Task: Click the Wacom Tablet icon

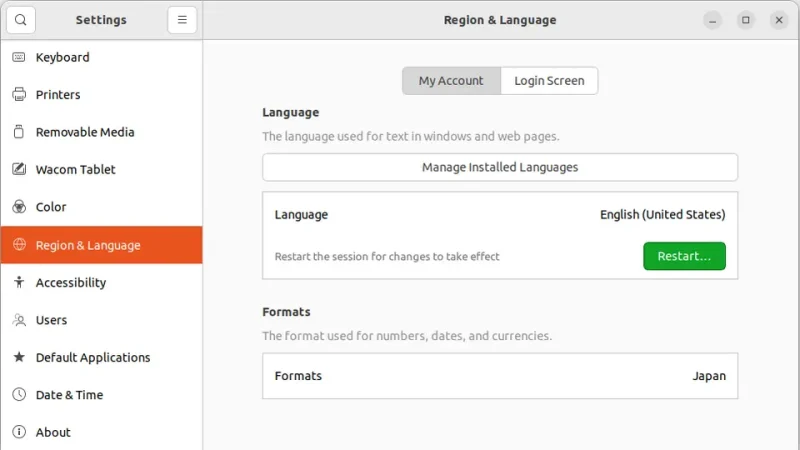Action: [19, 170]
